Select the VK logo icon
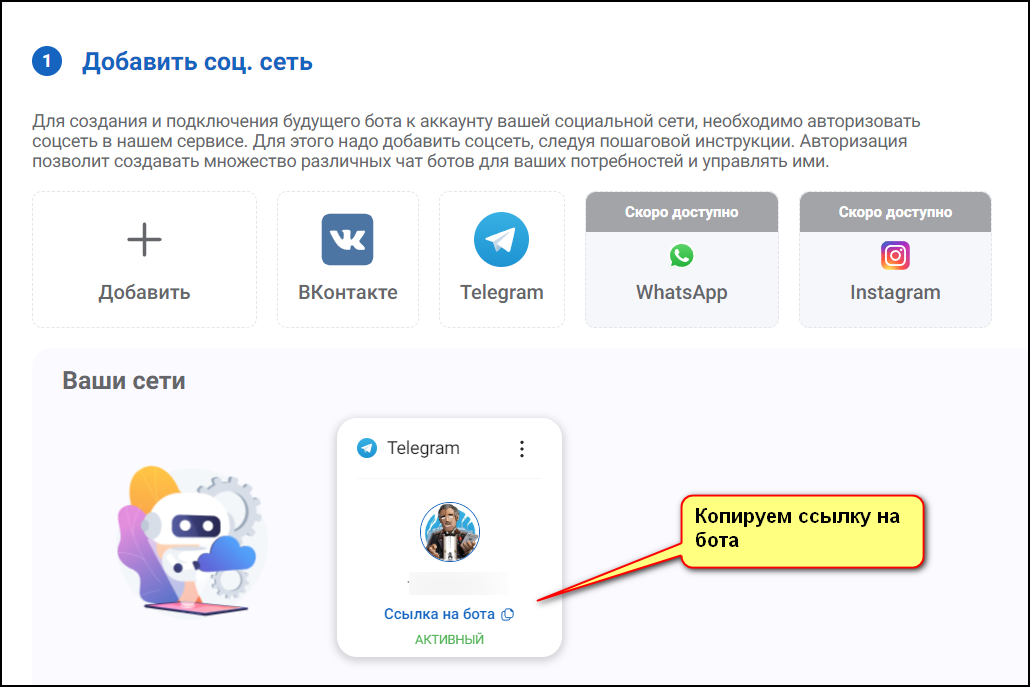1030x687 pixels. click(x=347, y=239)
